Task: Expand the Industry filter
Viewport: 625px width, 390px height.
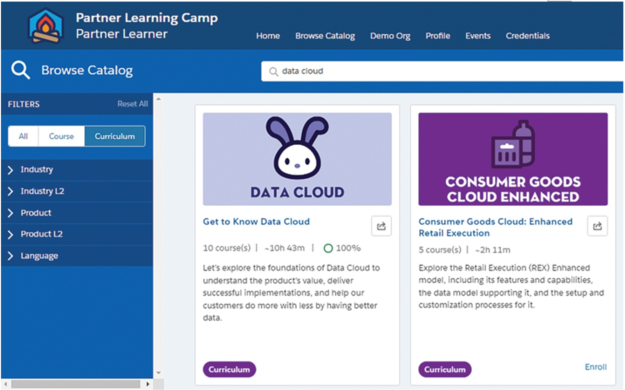Action: (77, 169)
